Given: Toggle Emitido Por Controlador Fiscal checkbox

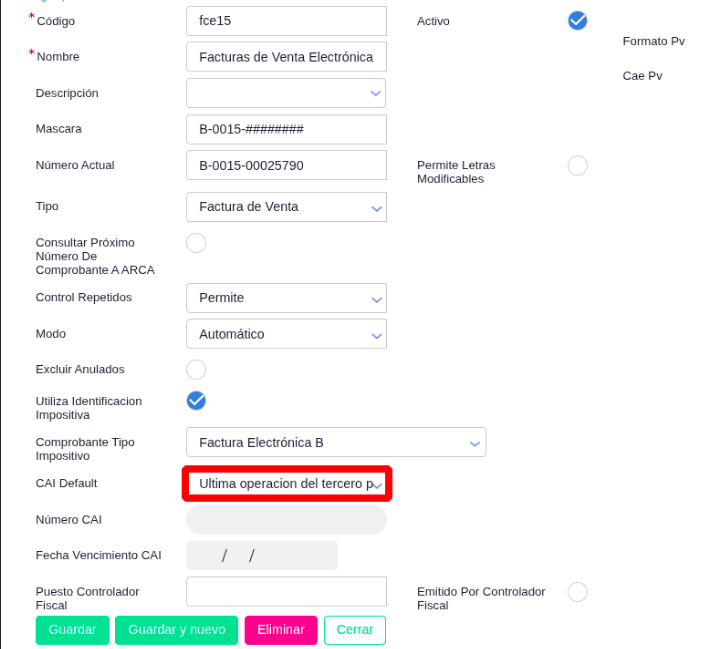Looking at the screenshot, I should pos(577,592).
